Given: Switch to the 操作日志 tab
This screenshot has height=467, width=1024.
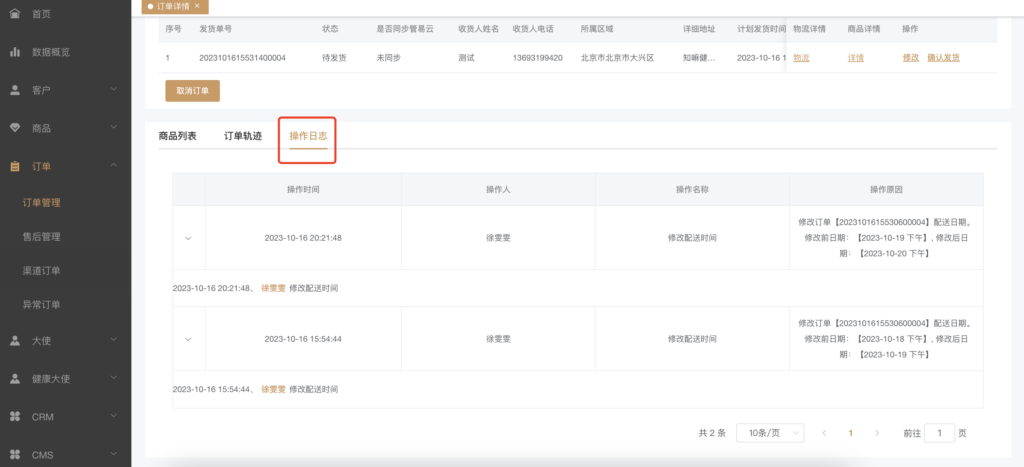Looking at the screenshot, I should coord(308,137).
